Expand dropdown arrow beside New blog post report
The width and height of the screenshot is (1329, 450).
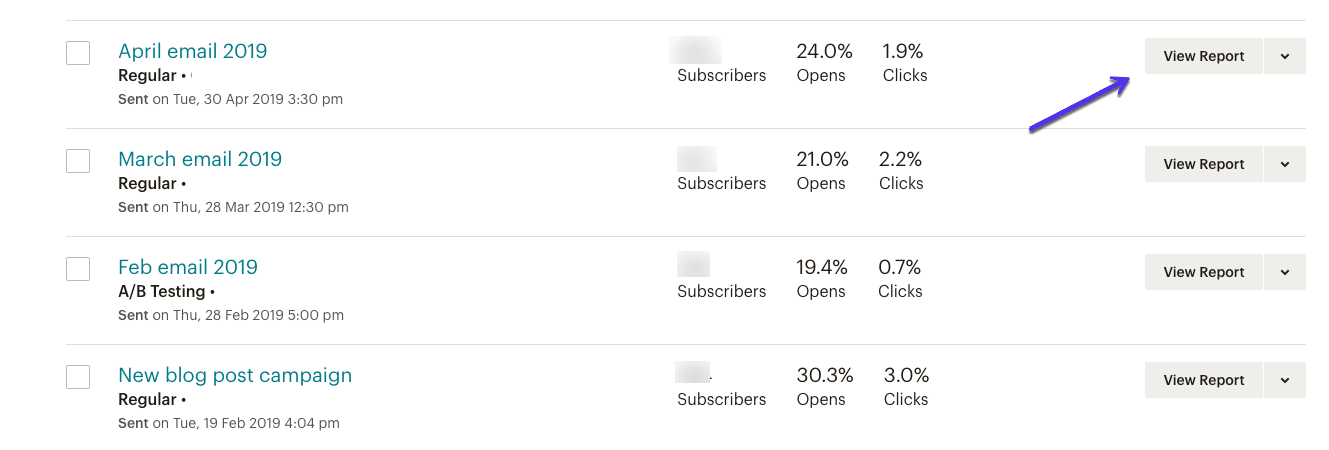click(1285, 380)
